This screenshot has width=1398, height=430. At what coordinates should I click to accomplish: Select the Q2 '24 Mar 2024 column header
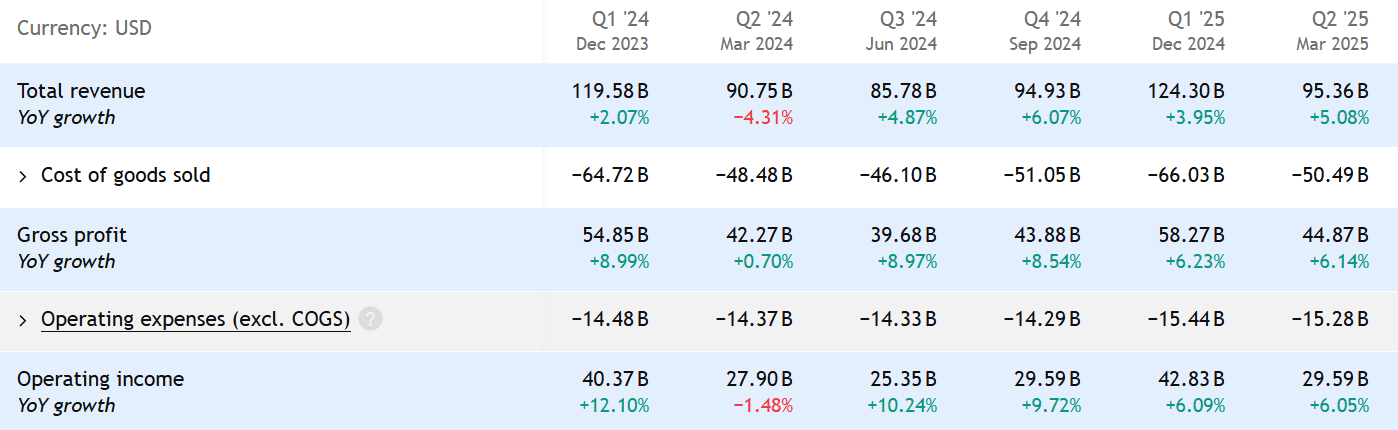point(756,30)
